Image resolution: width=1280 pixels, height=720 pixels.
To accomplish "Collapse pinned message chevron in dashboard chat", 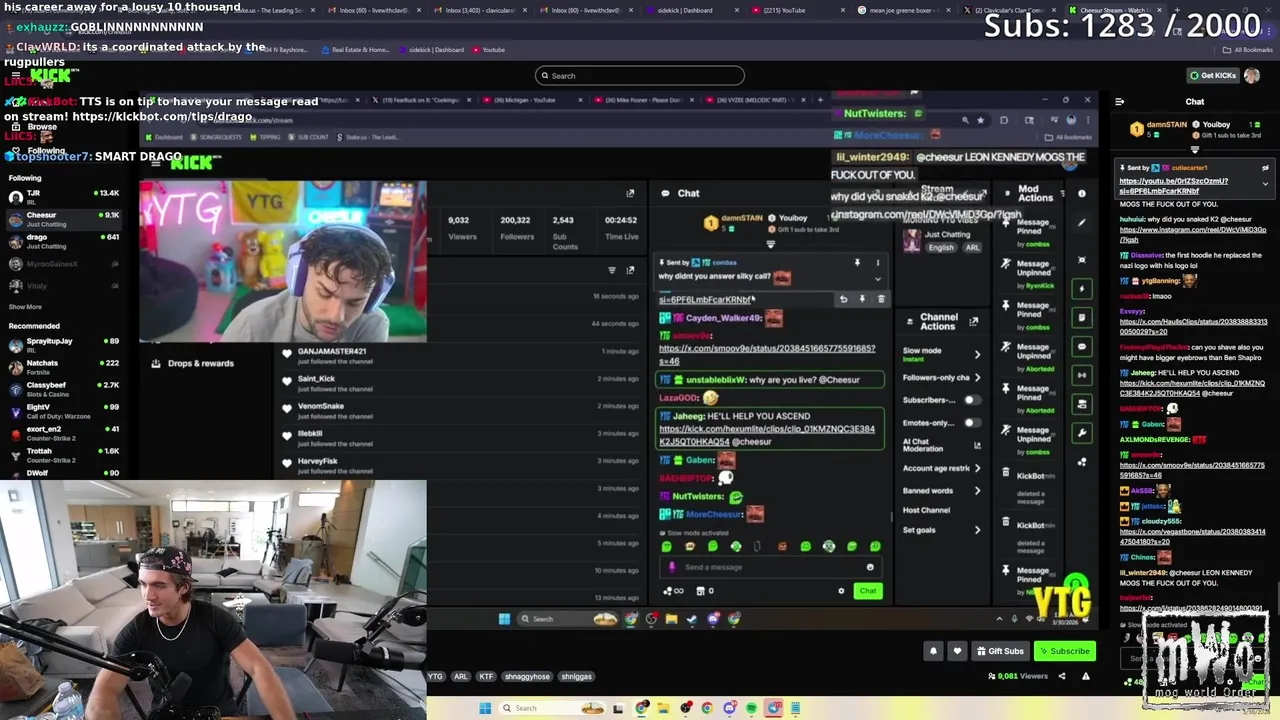I will coord(878,279).
